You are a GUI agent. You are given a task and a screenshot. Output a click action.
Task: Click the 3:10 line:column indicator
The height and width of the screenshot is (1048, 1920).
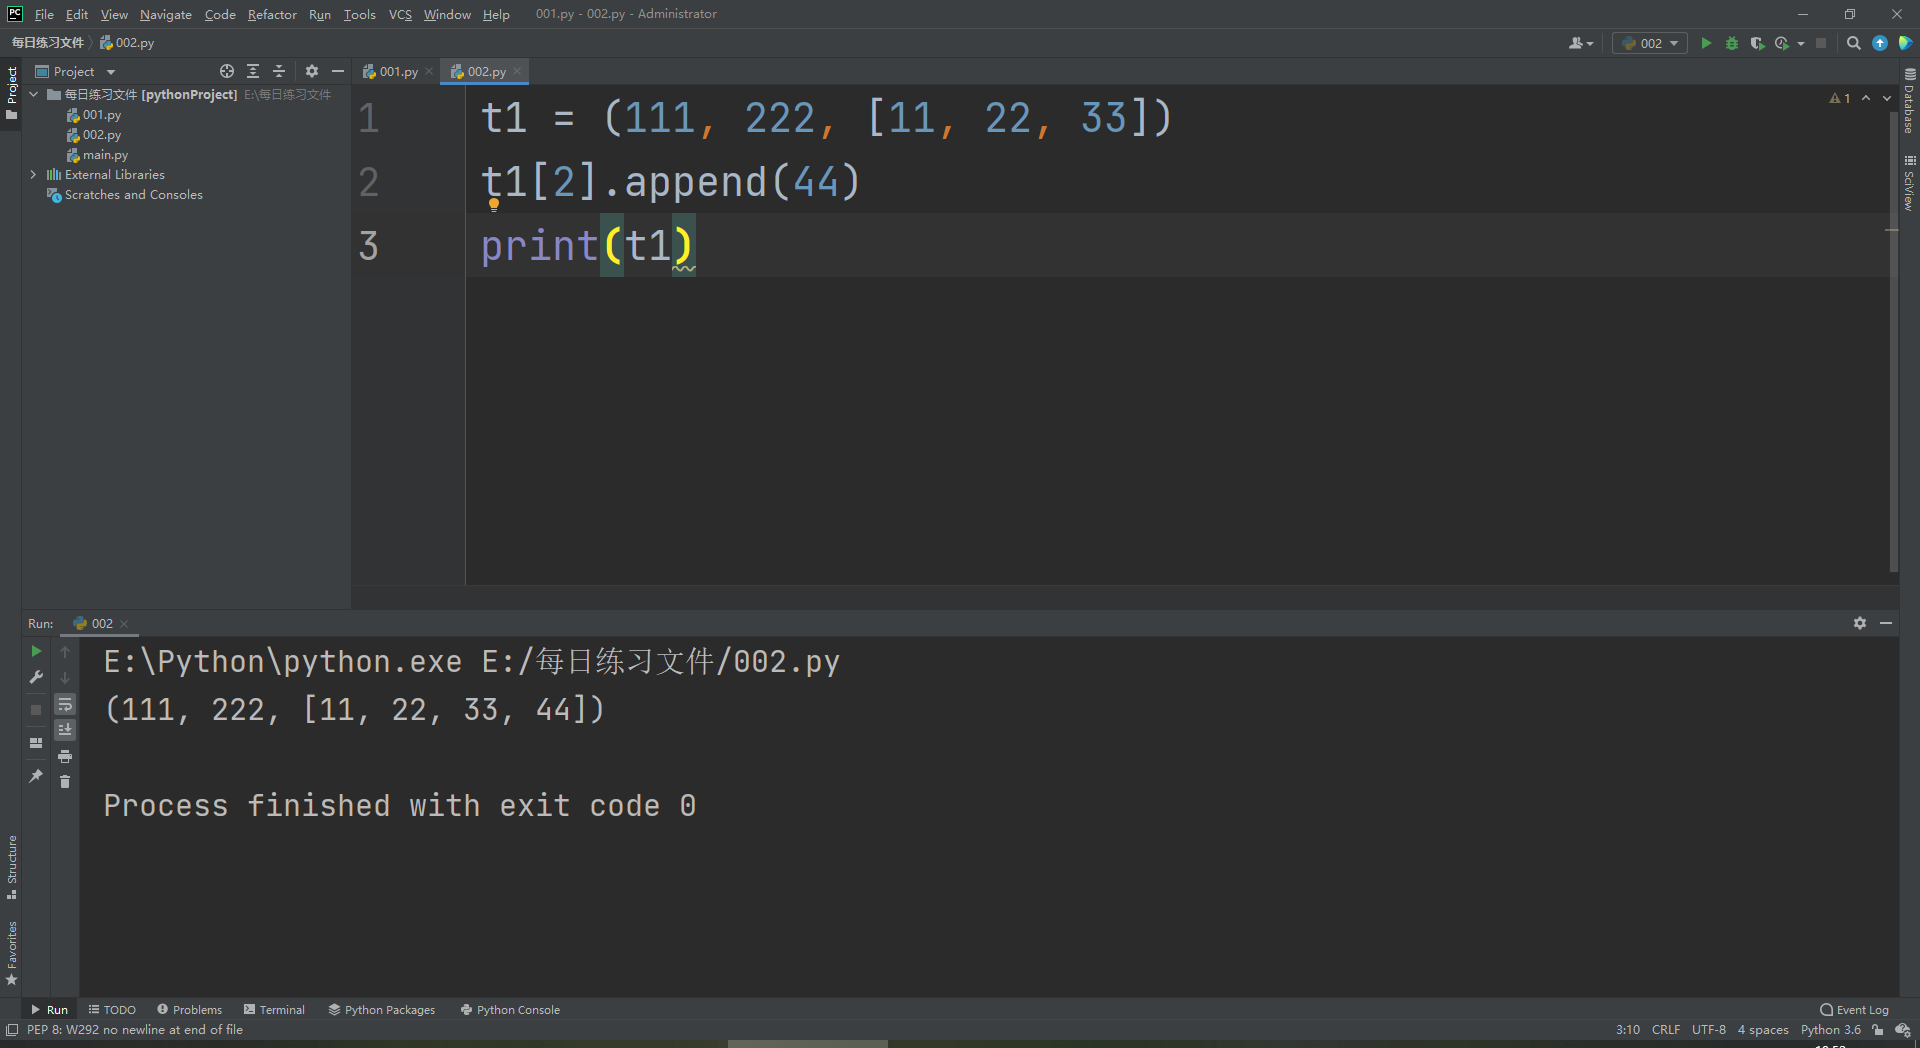[1628, 1030]
